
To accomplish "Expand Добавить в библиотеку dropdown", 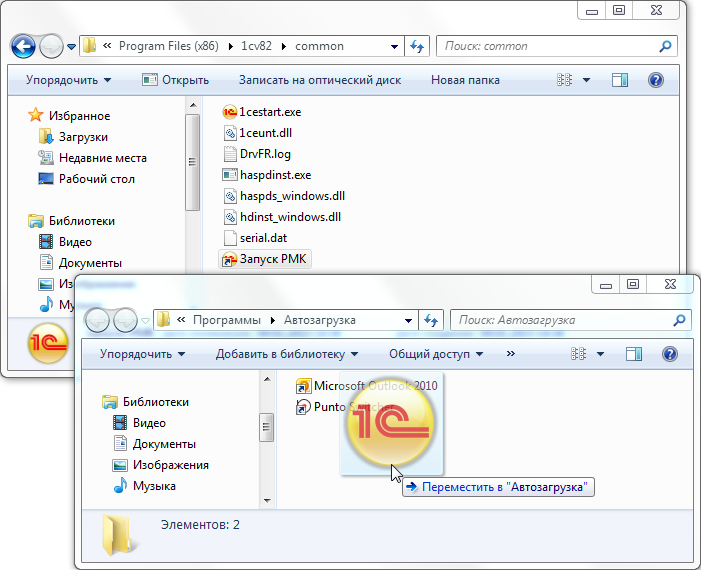I will click(x=287, y=354).
